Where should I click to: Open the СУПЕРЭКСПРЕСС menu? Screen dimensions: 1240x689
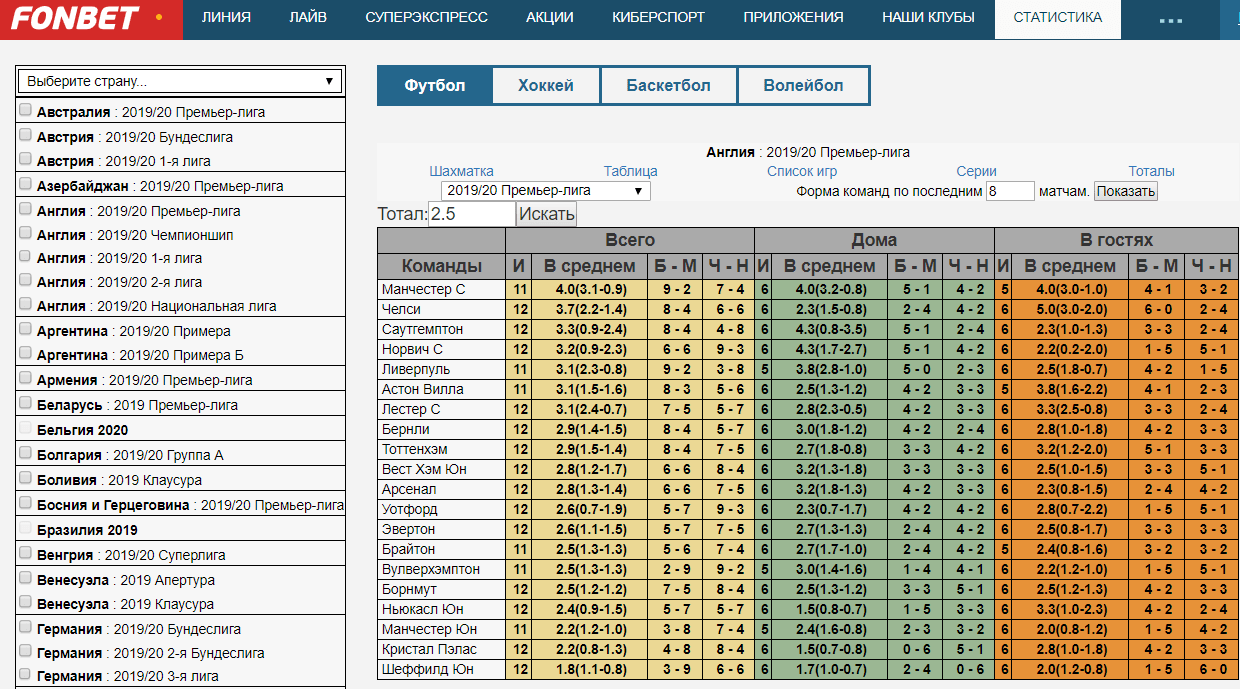click(x=427, y=18)
